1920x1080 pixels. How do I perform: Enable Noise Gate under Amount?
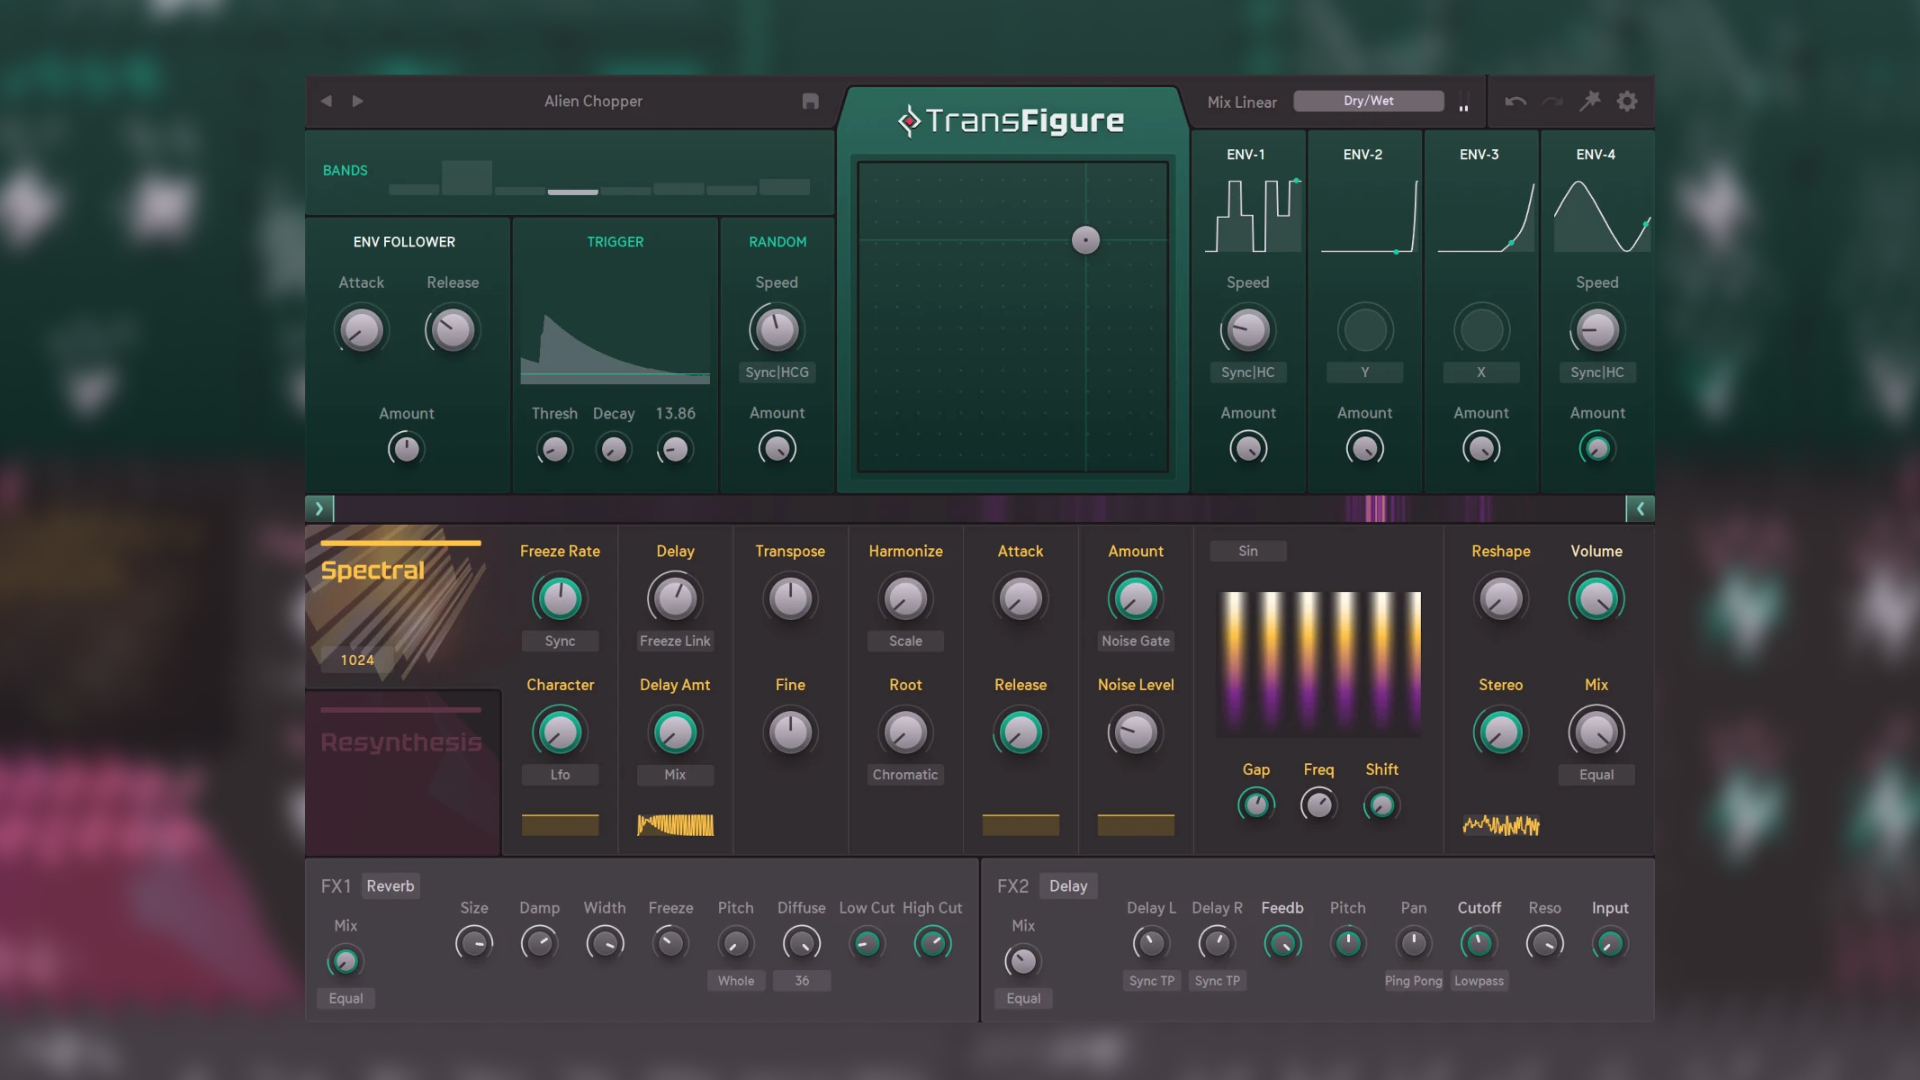click(1135, 641)
